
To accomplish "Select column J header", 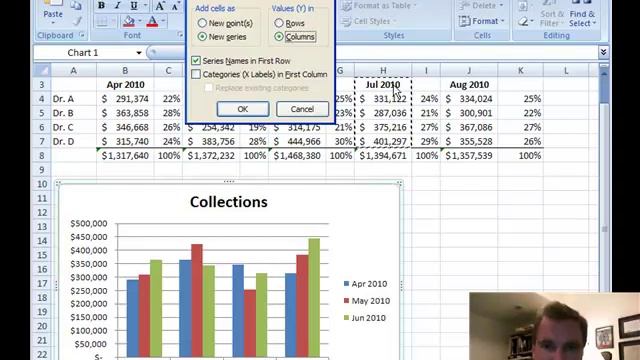I will (x=469, y=71).
